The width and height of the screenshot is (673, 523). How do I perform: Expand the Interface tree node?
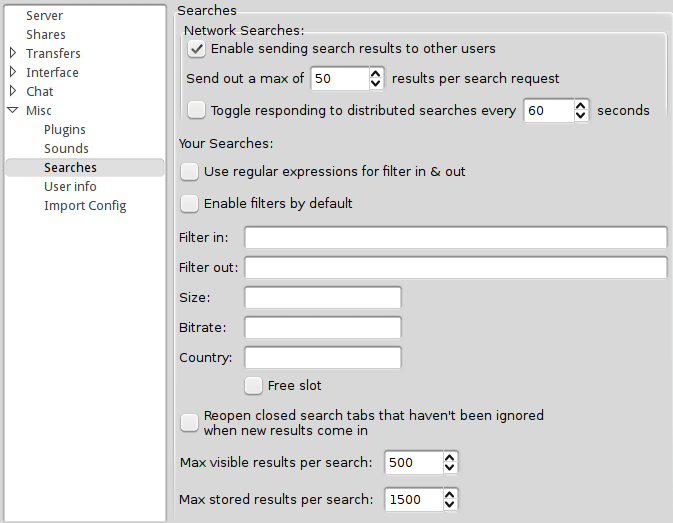click(13, 72)
